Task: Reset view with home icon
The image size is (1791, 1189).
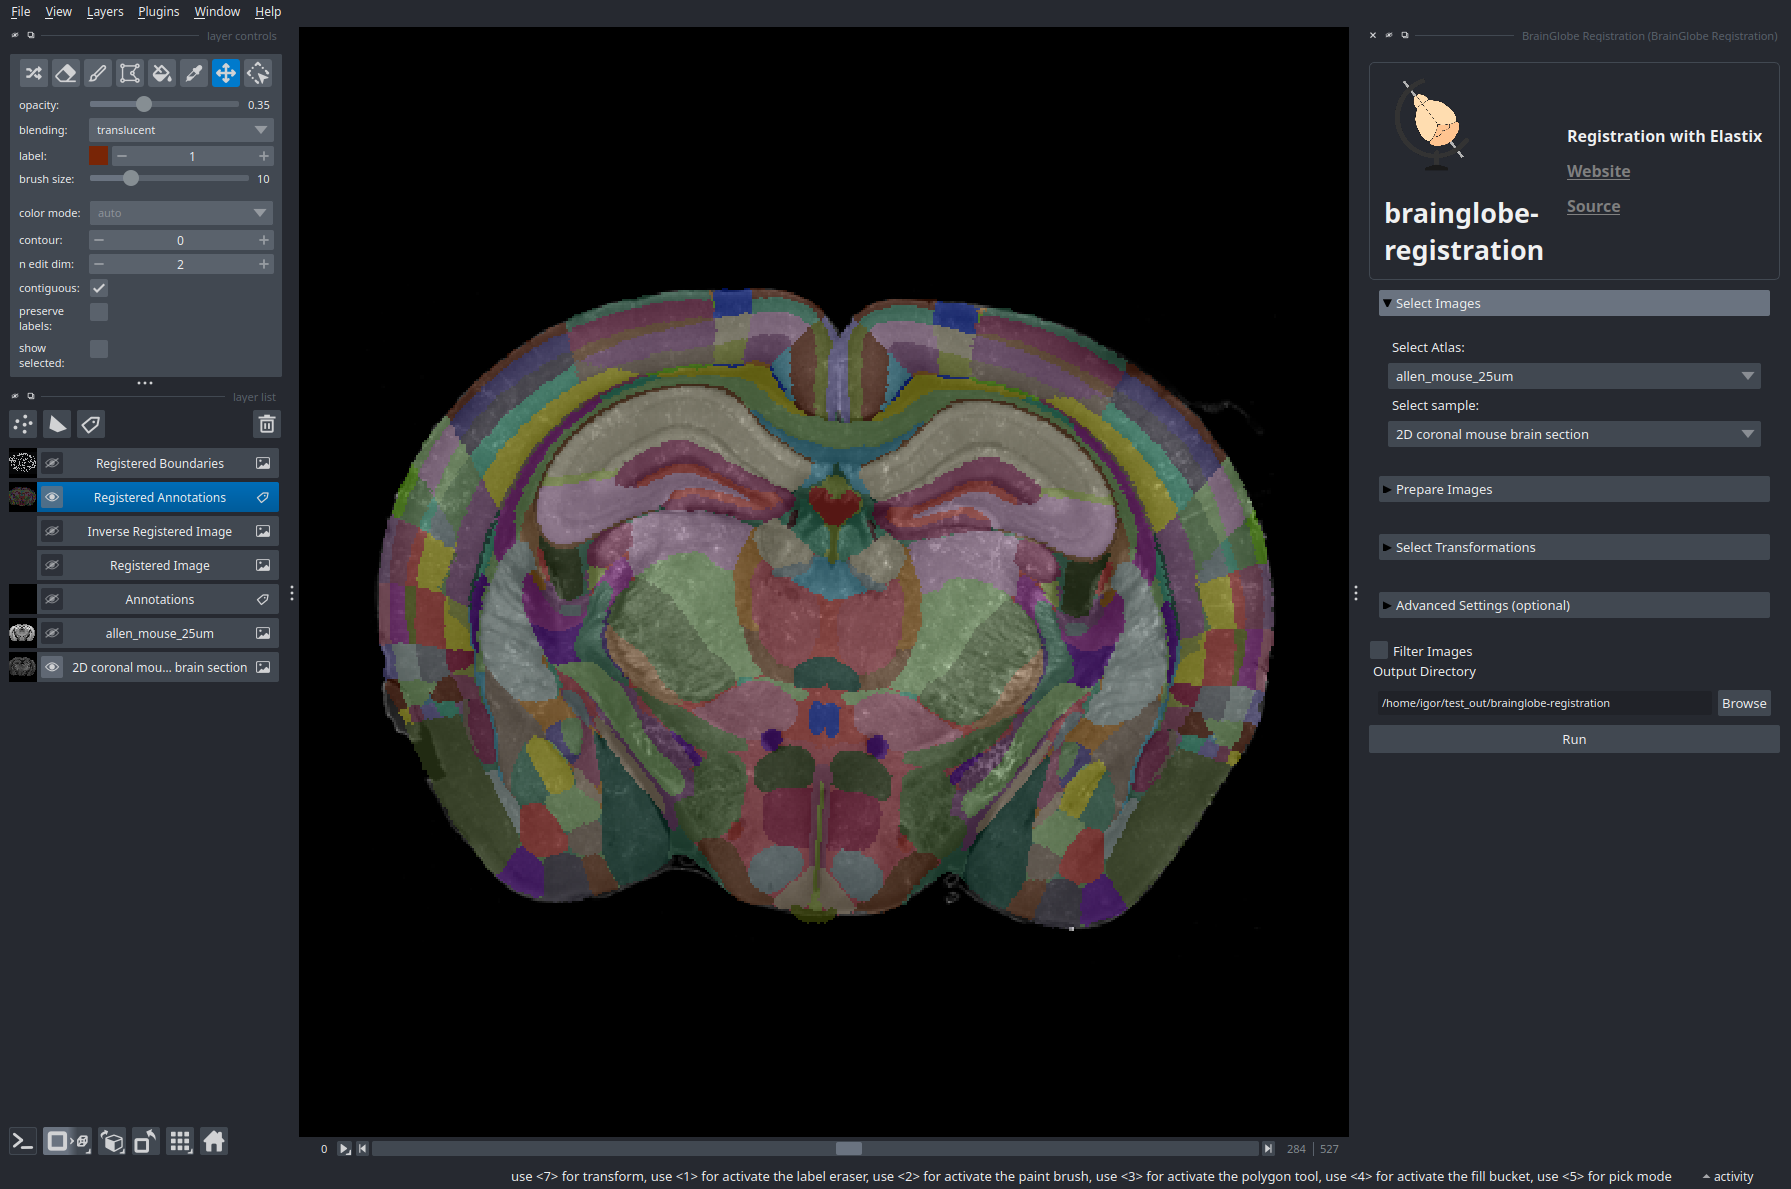Action: click(214, 1141)
